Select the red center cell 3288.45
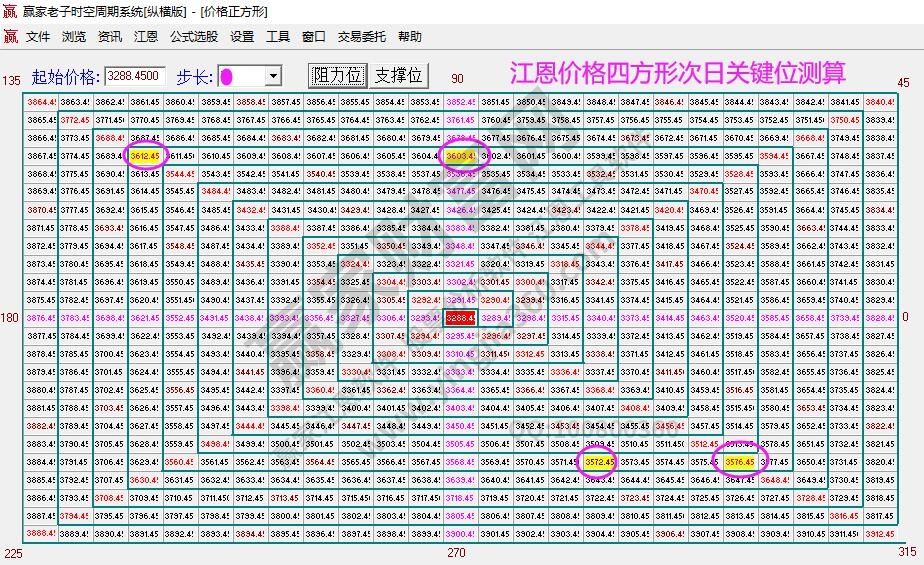The height and width of the screenshot is (565, 924). tap(460, 318)
